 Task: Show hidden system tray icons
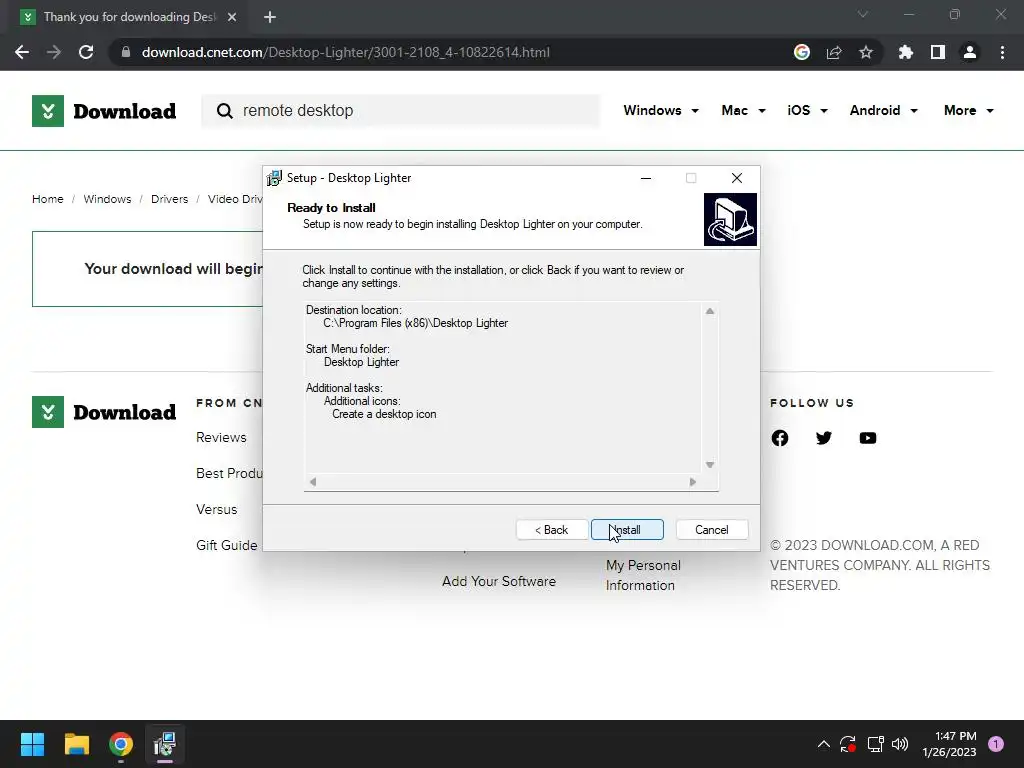click(x=824, y=744)
